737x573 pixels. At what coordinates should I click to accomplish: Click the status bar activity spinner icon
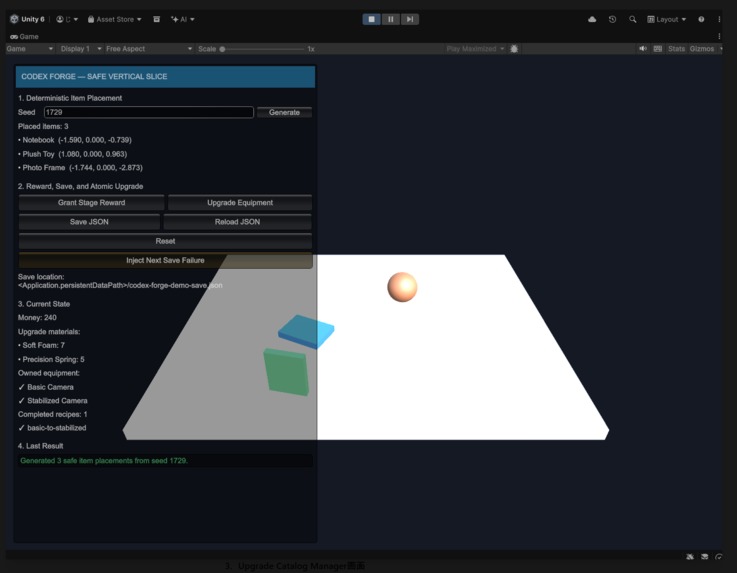click(719, 557)
